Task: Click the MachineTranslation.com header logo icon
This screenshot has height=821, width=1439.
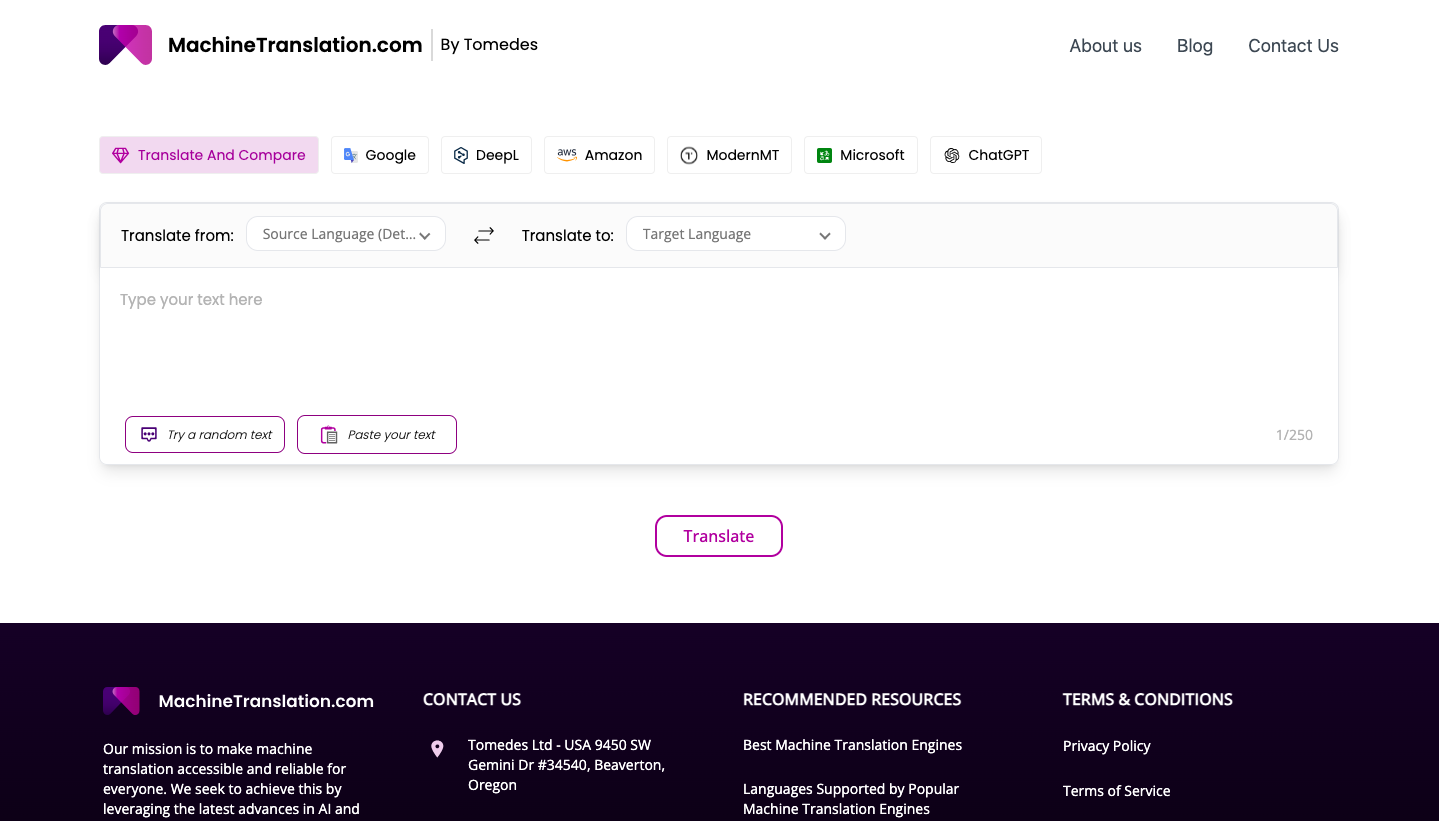Action: point(126,45)
